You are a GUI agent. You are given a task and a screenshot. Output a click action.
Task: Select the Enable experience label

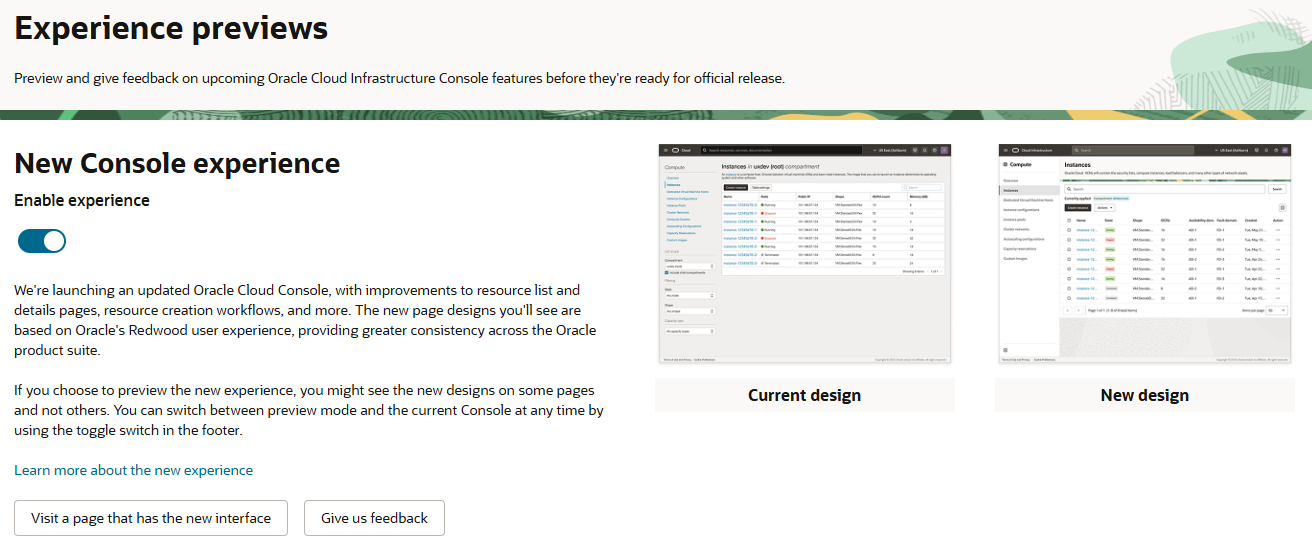point(82,200)
